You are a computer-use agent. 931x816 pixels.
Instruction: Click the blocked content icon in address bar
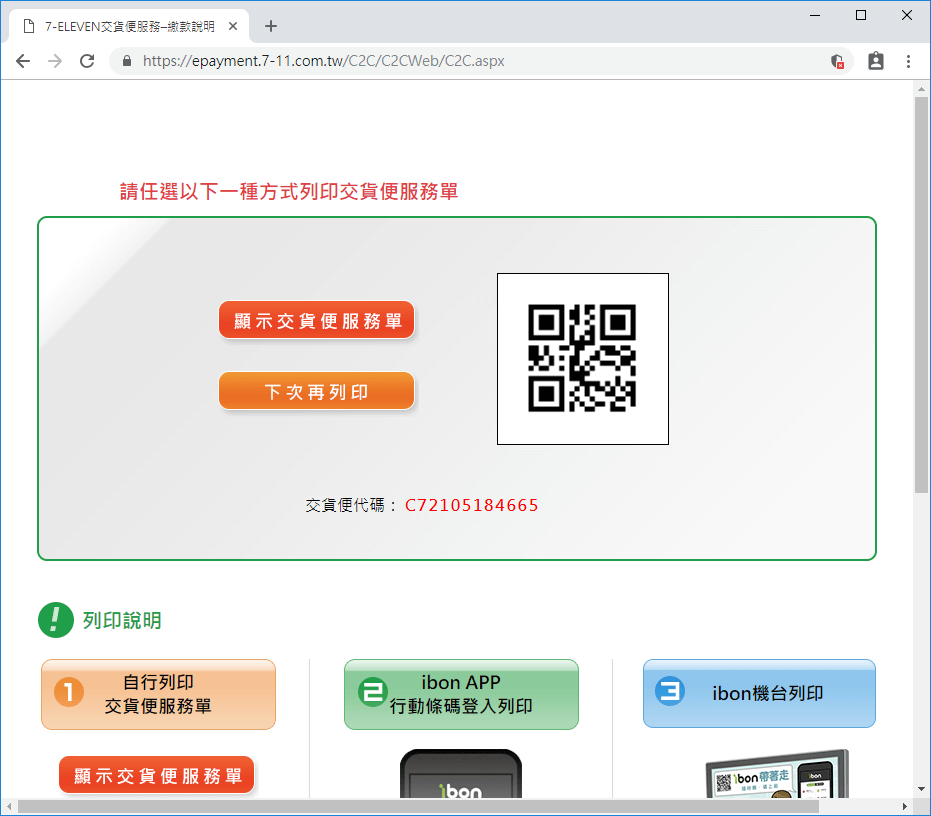pyautogui.click(x=838, y=61)
